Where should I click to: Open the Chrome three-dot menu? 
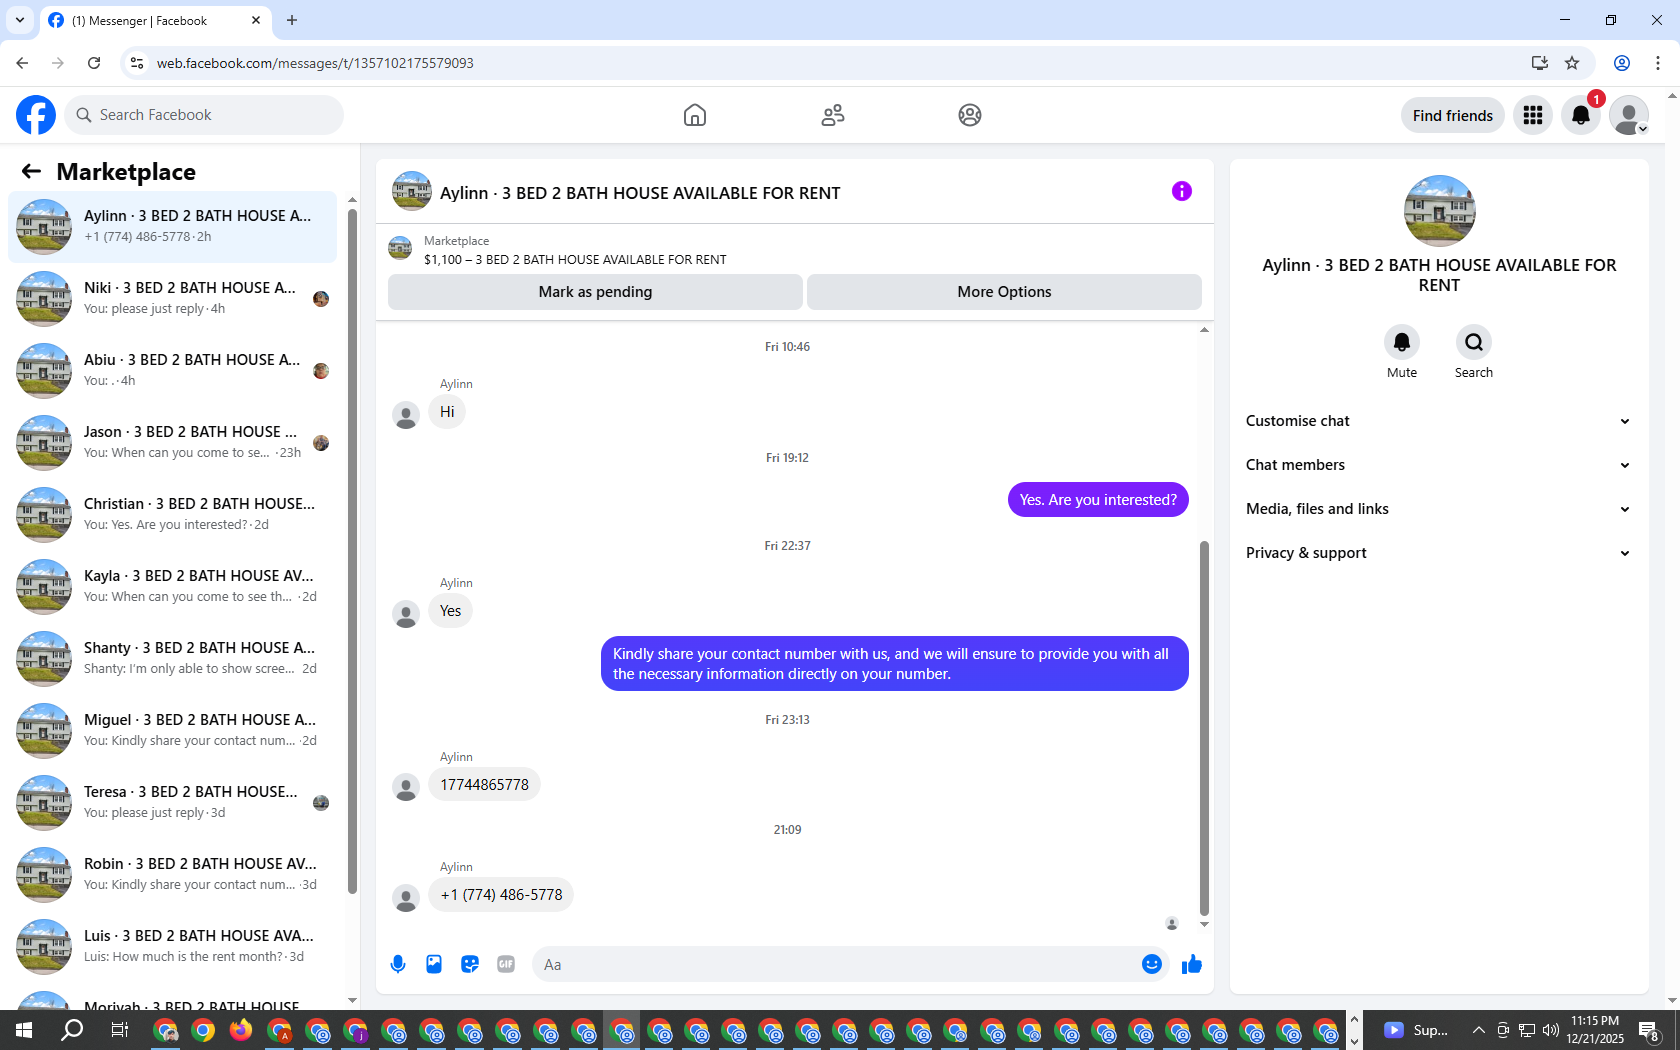coord(1658,63)
